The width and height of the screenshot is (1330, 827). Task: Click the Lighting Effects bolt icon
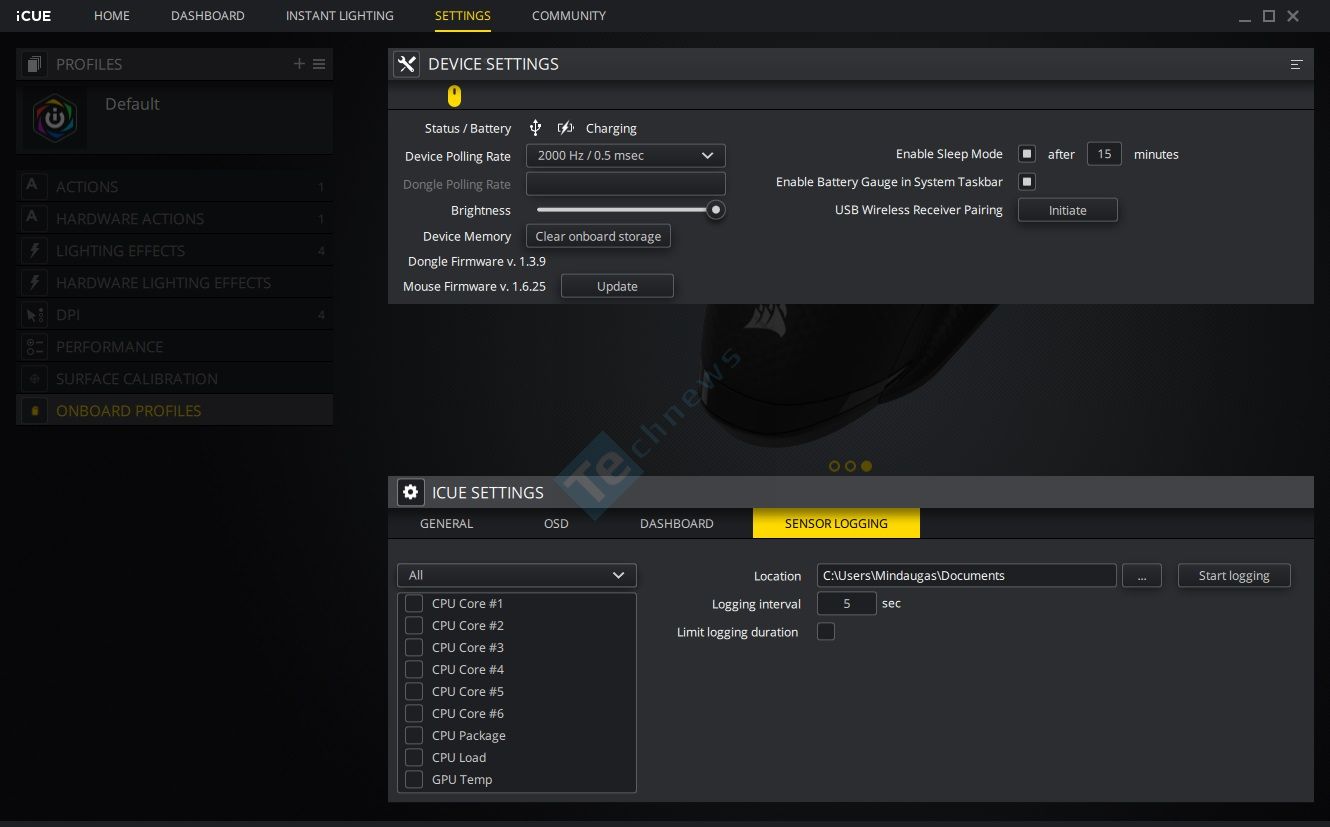[34, 250]
